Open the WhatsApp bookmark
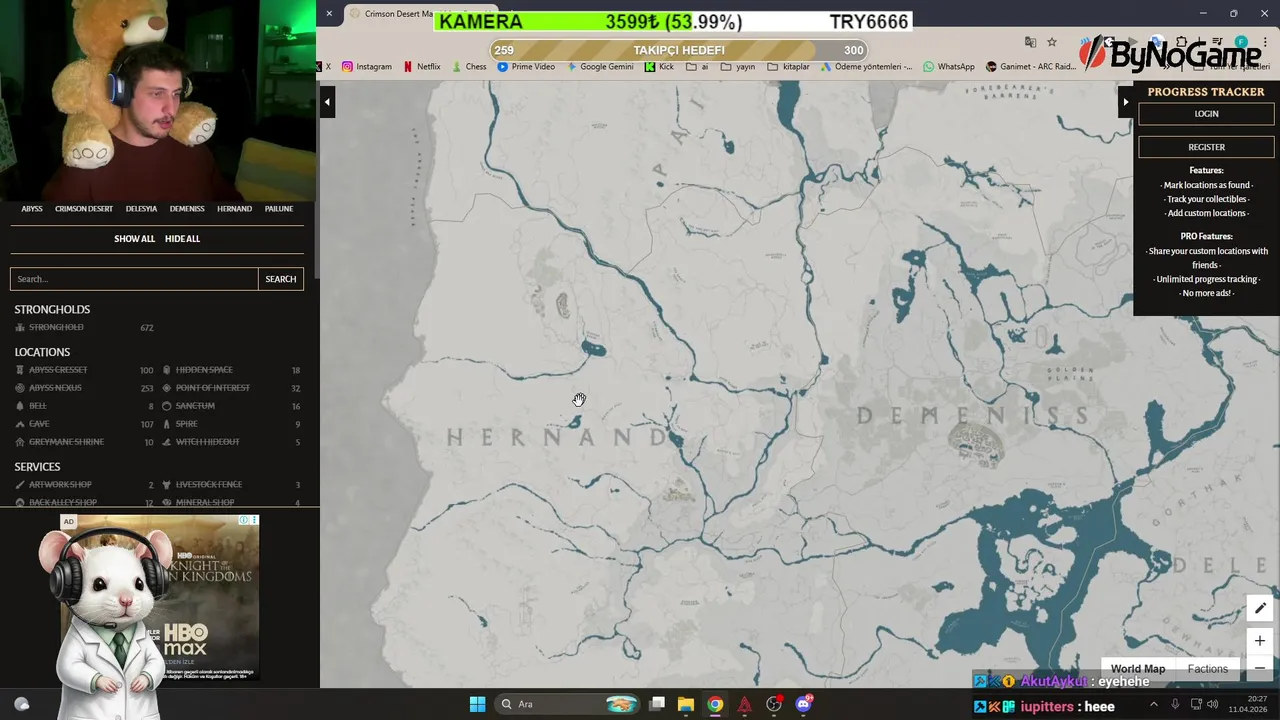The width and height of the screenshot is (1280, 720). 948,67
